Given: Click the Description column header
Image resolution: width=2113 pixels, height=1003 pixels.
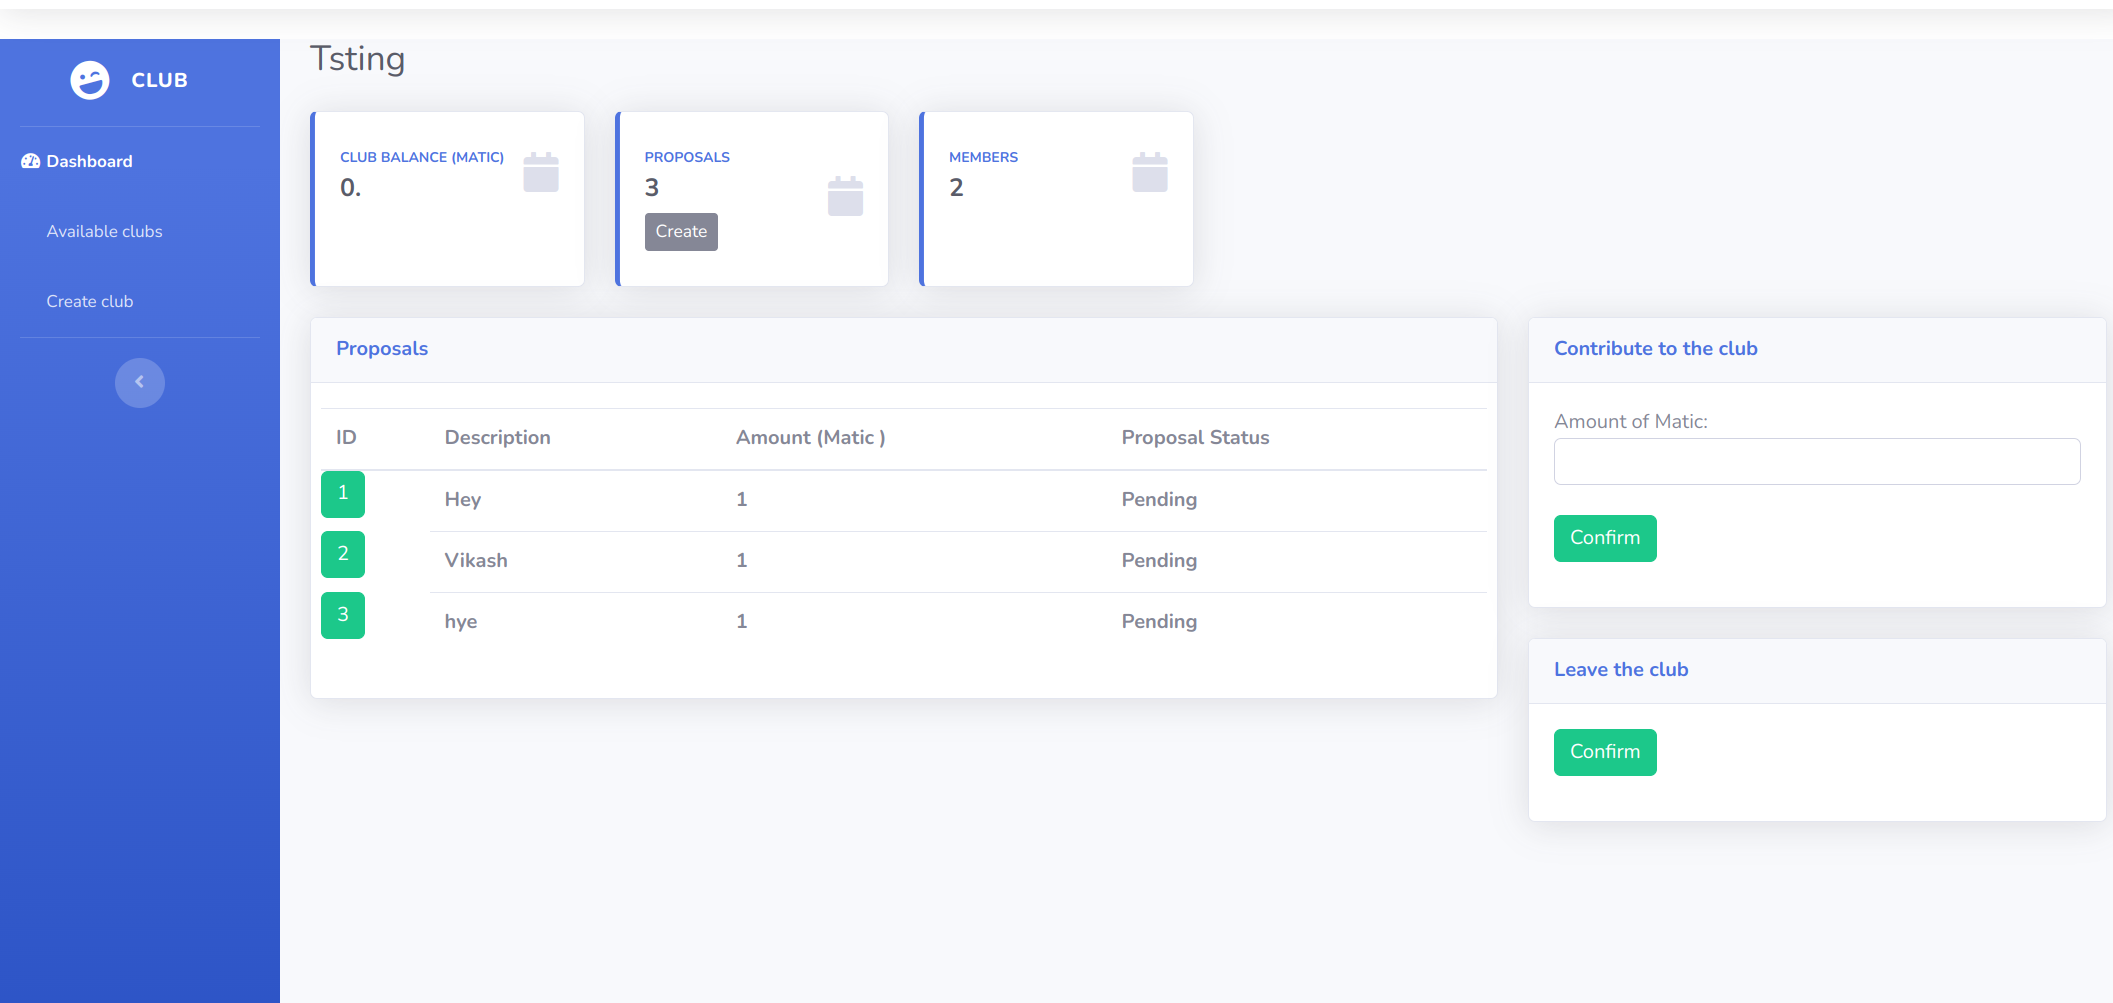Looking at the screenshot, I should click(x=497, y=438).
